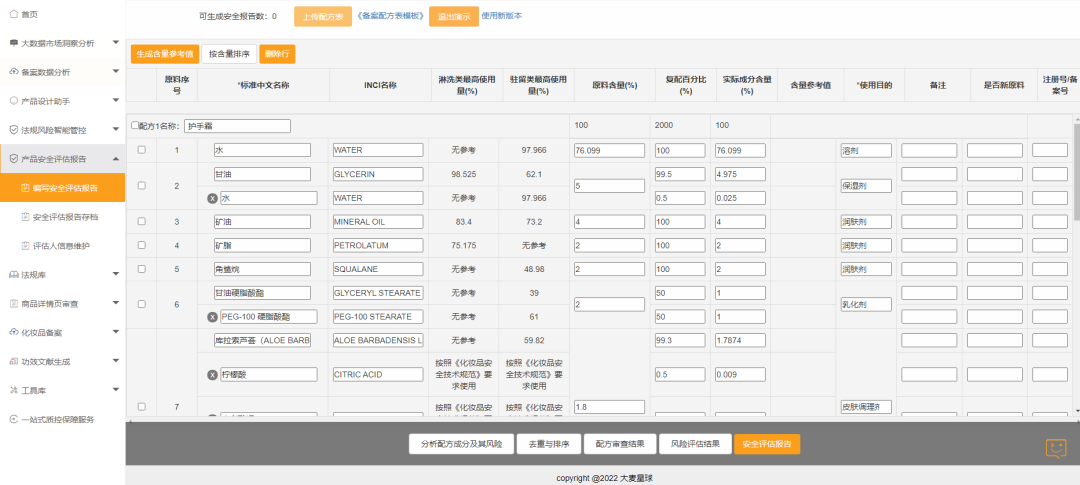Image resolution: width=1080 pixels, height=485 pixels.
Task: Expand the 化妆品备案 menu arrow
Action: tap(116, 332)
